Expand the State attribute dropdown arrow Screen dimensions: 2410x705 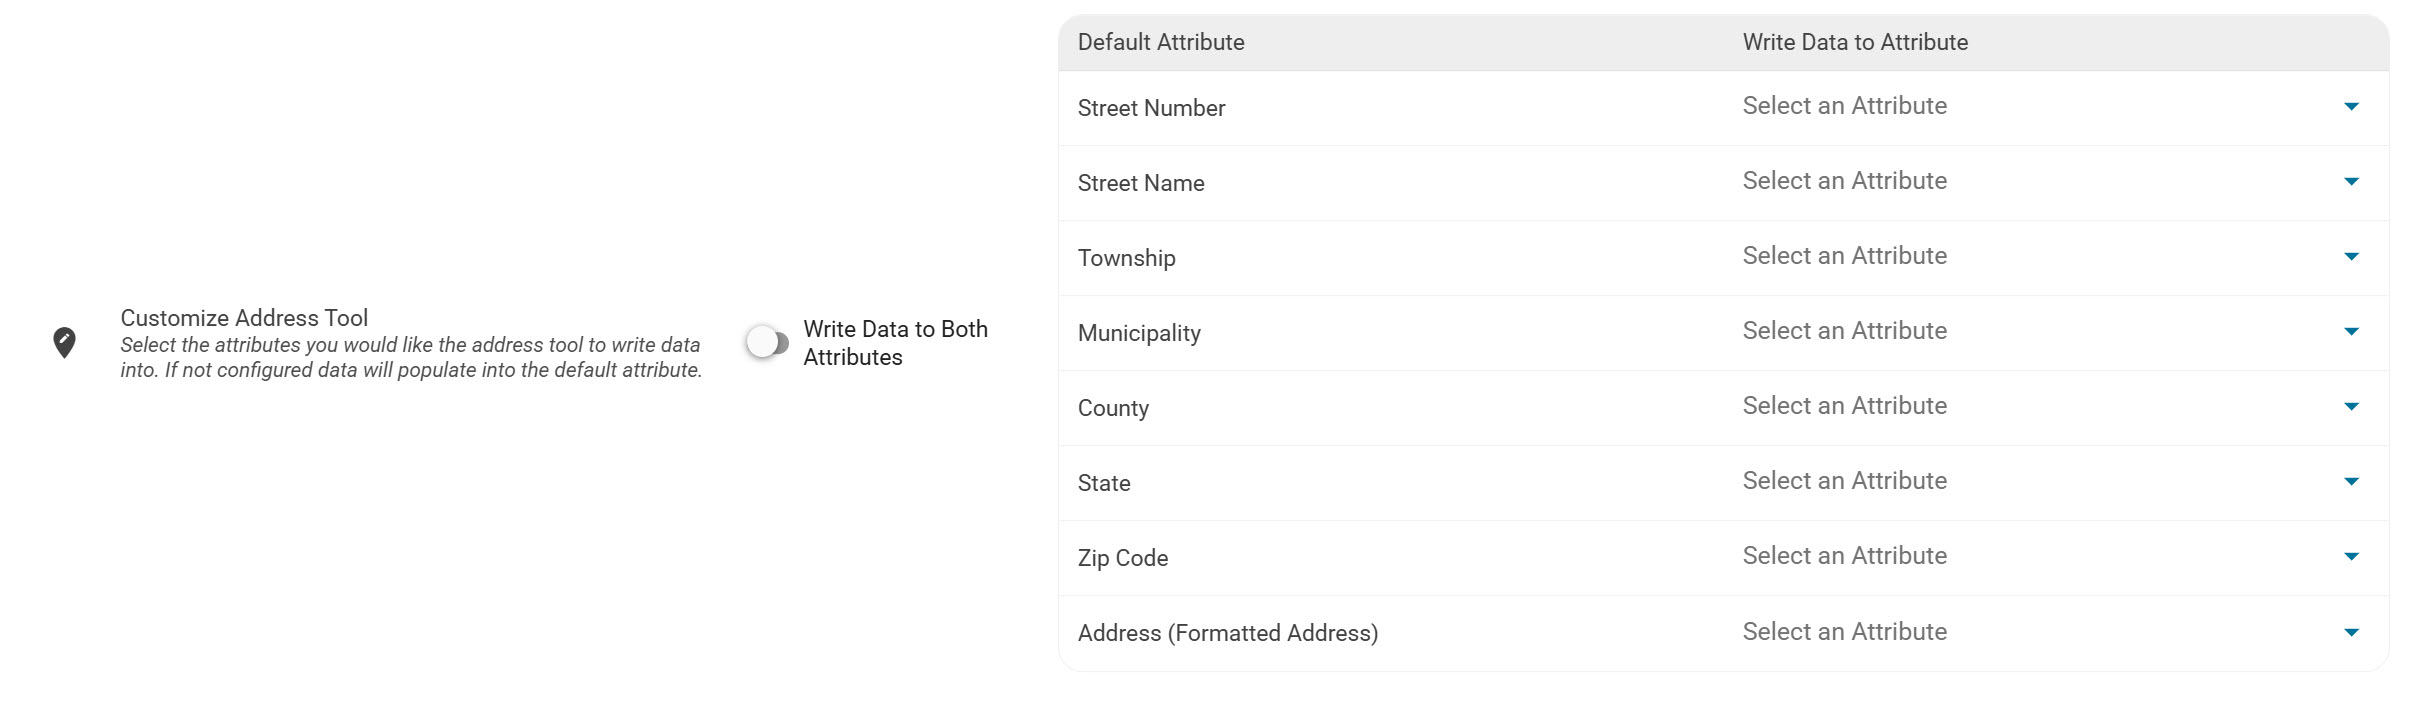coord(2351,481)
